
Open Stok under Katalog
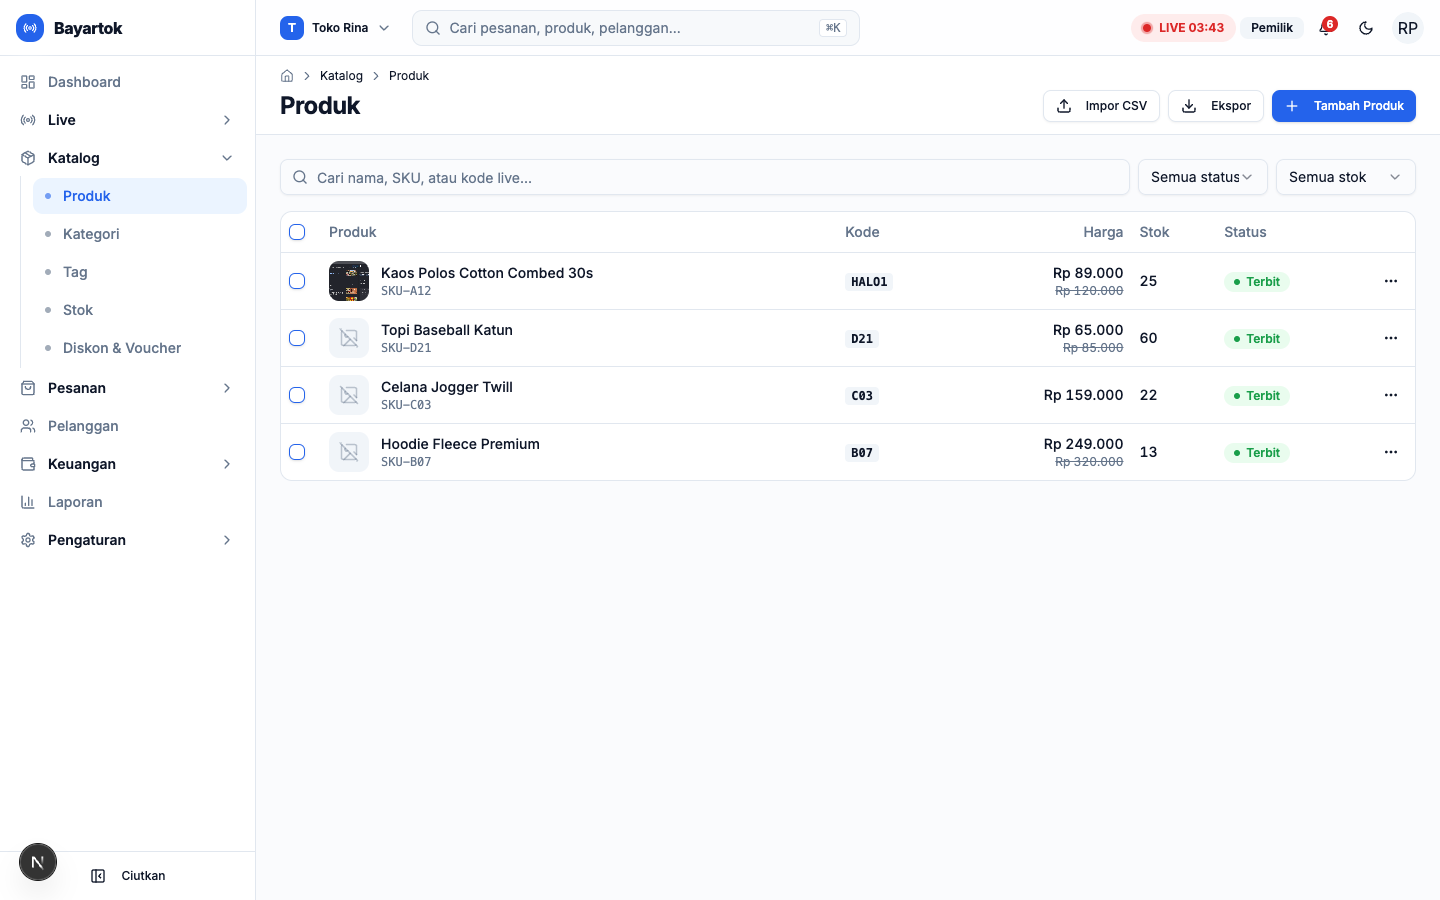tap(140, 310)
